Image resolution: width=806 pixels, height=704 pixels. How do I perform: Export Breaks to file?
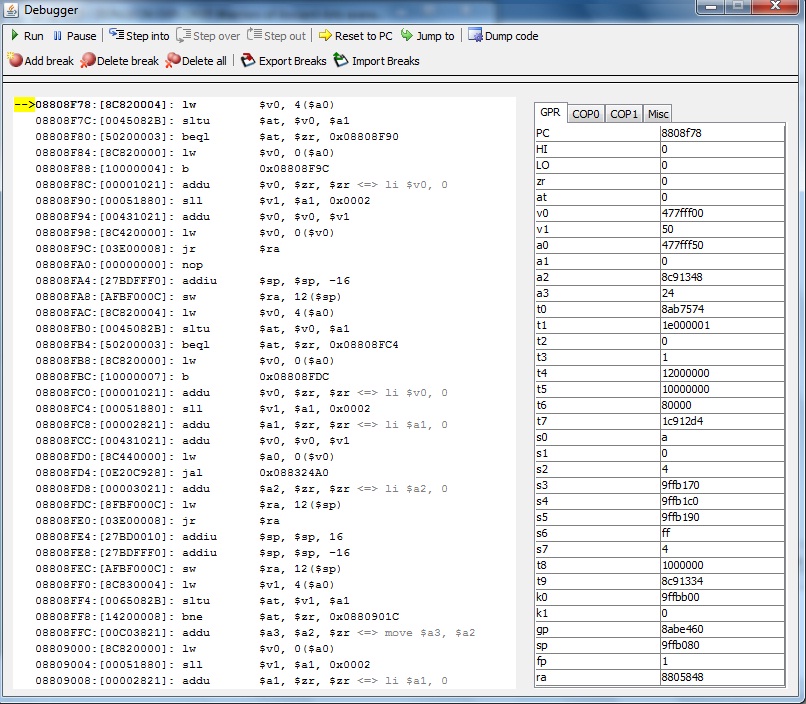point(284,61)
